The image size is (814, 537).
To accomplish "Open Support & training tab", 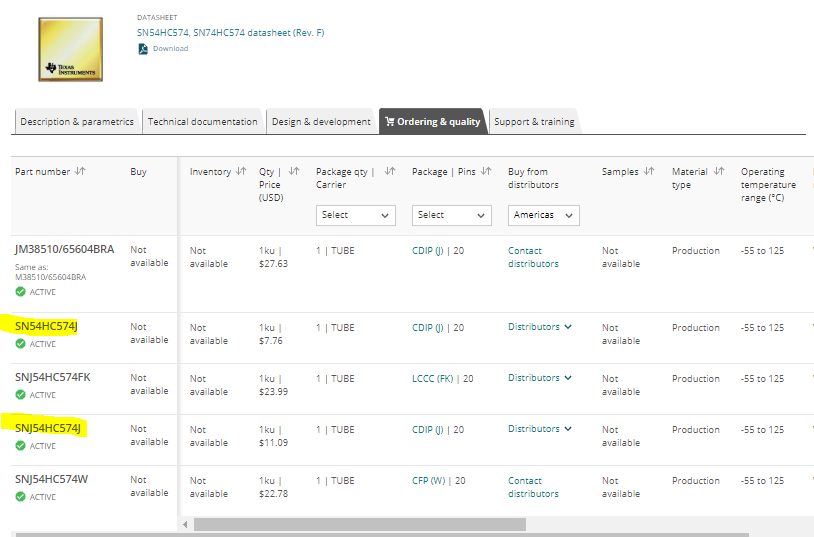I will pos(534,122).
